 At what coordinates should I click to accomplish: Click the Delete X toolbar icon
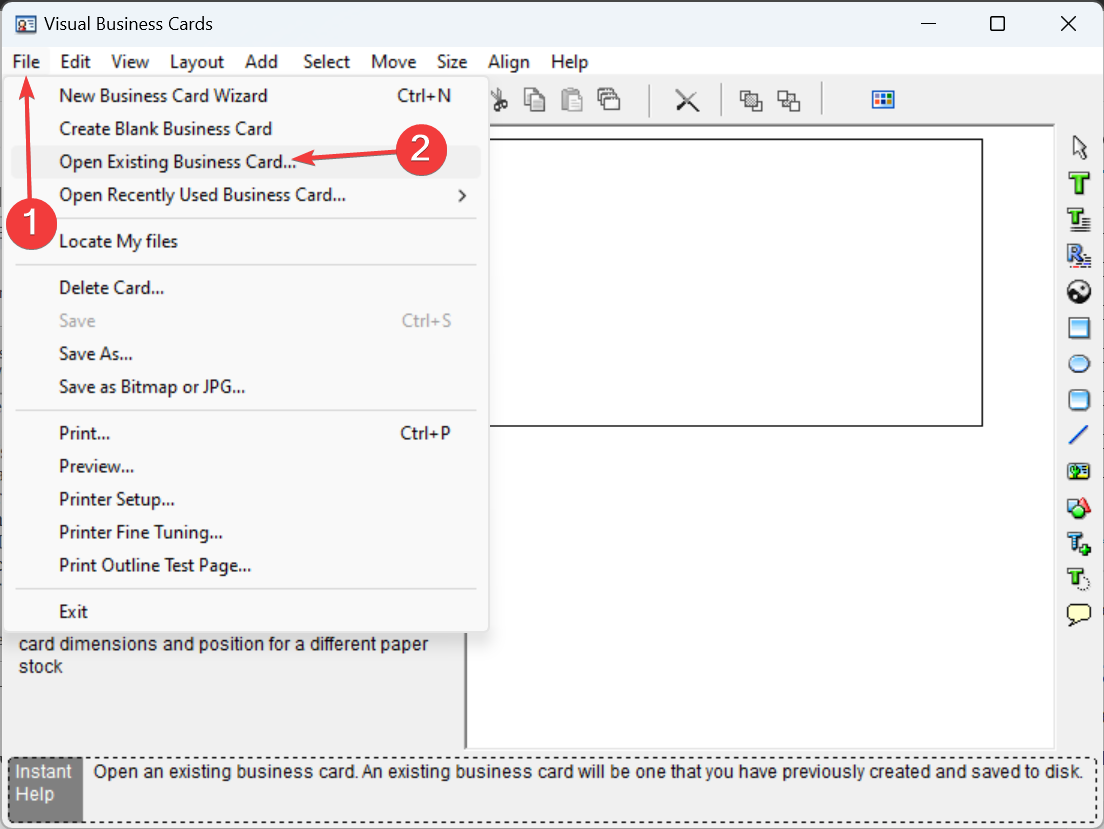pyautogui.click(x=687, y=100)
